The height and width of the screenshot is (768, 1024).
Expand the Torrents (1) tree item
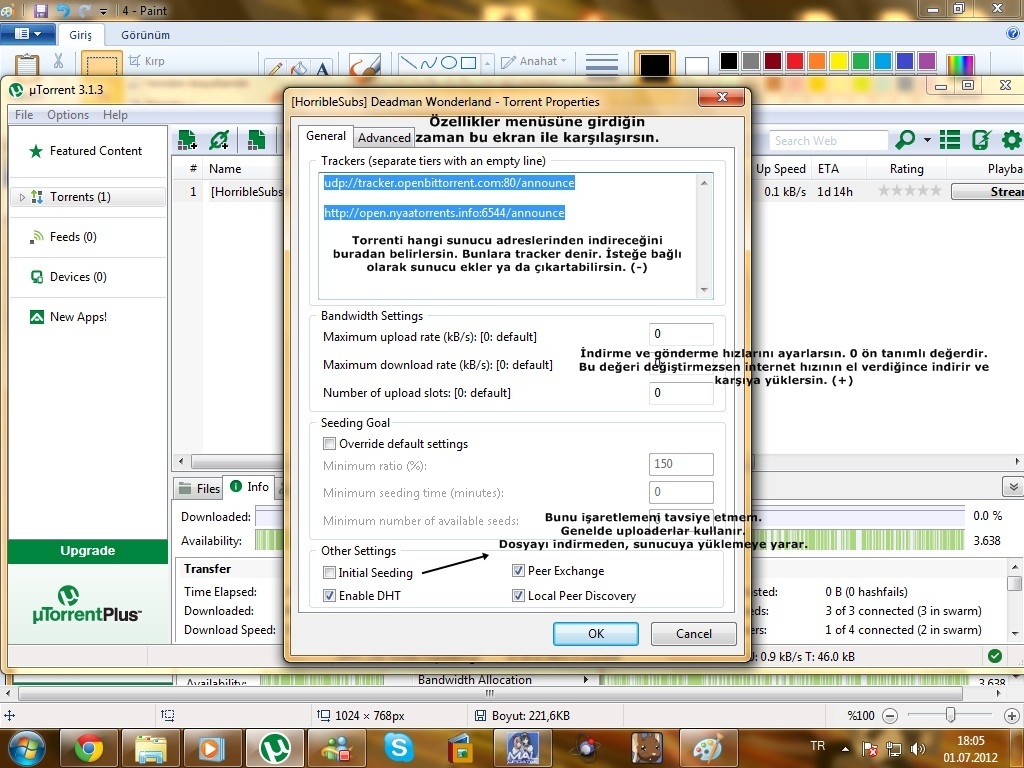(x=22, y=197)
